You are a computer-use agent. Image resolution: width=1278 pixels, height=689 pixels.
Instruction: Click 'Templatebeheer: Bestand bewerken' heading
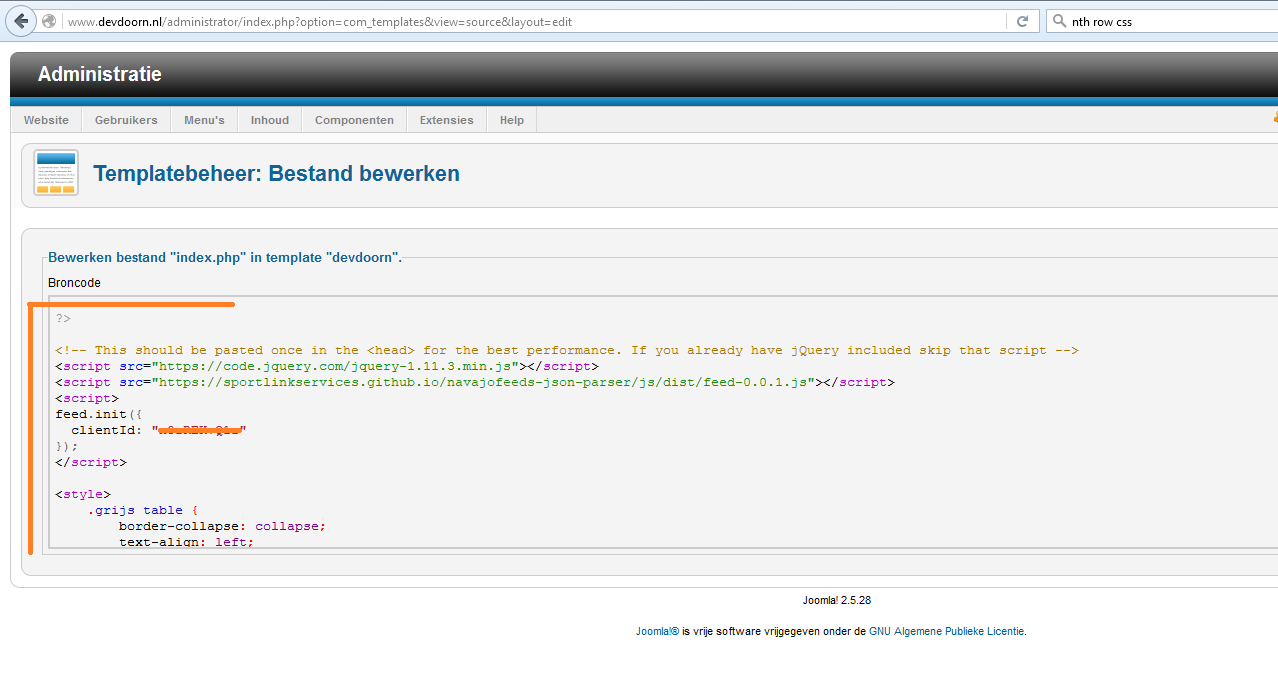[276, 173]
